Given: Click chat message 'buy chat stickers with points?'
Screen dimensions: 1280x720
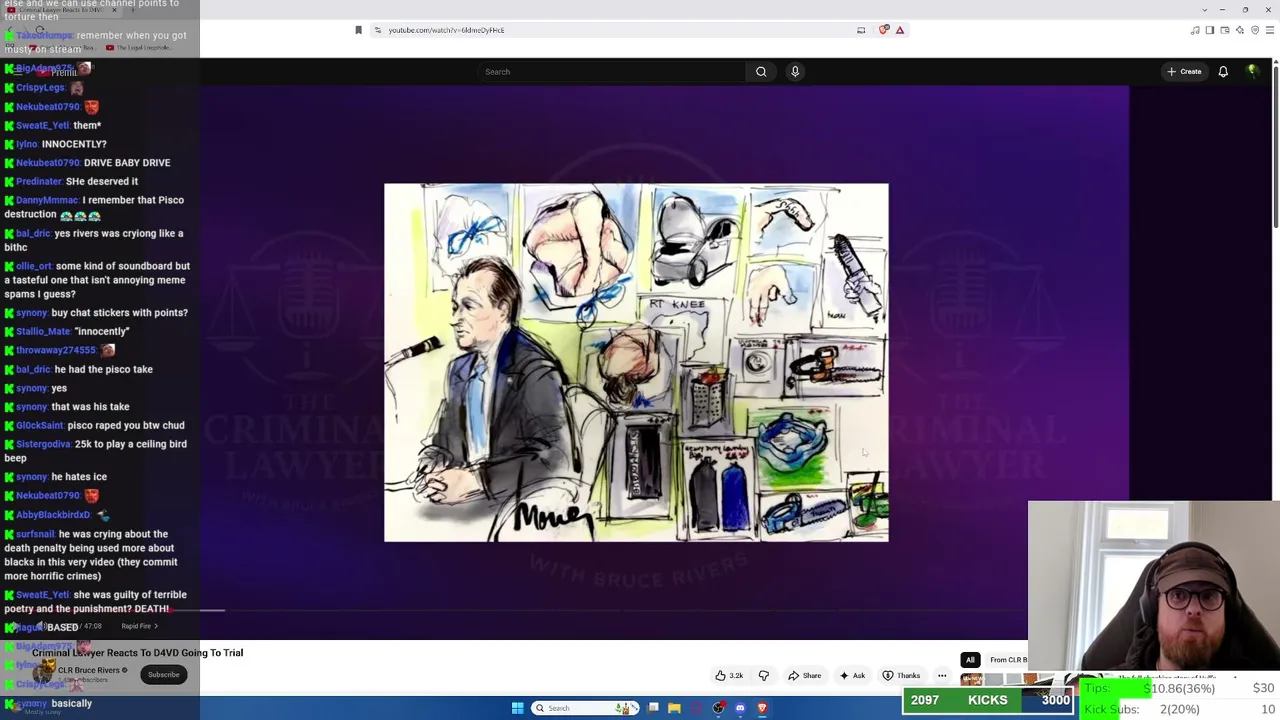Looking at the screenshot, I should [119, 313].
